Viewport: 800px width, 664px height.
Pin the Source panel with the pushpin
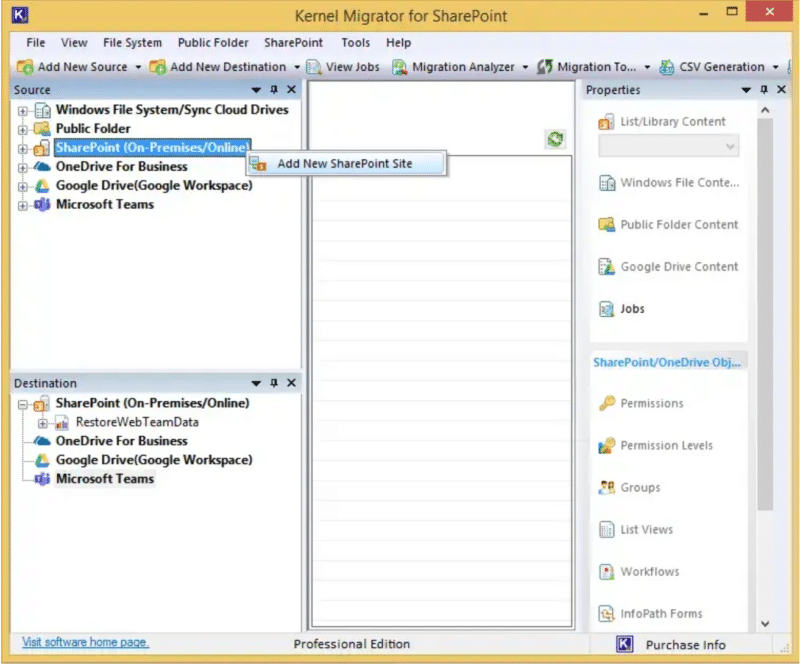[x=272, y=89]
